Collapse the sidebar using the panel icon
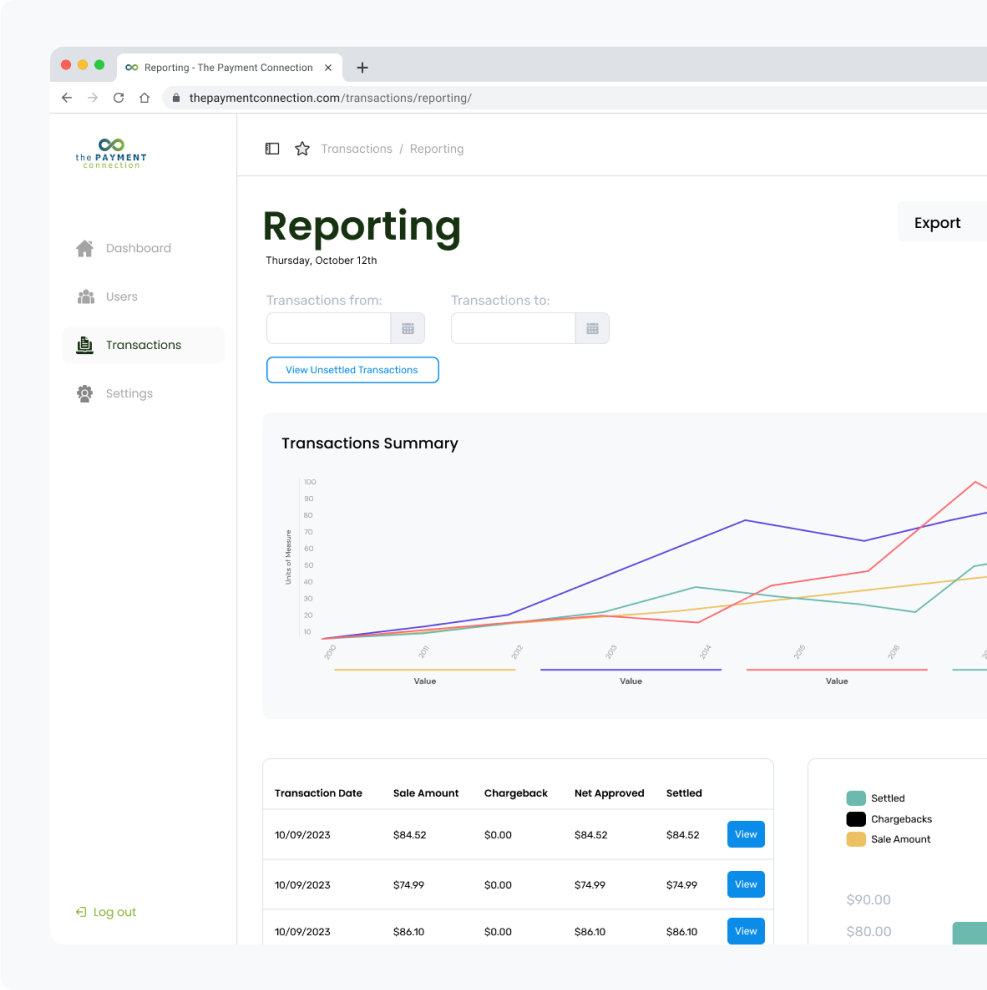 point(272,148)
